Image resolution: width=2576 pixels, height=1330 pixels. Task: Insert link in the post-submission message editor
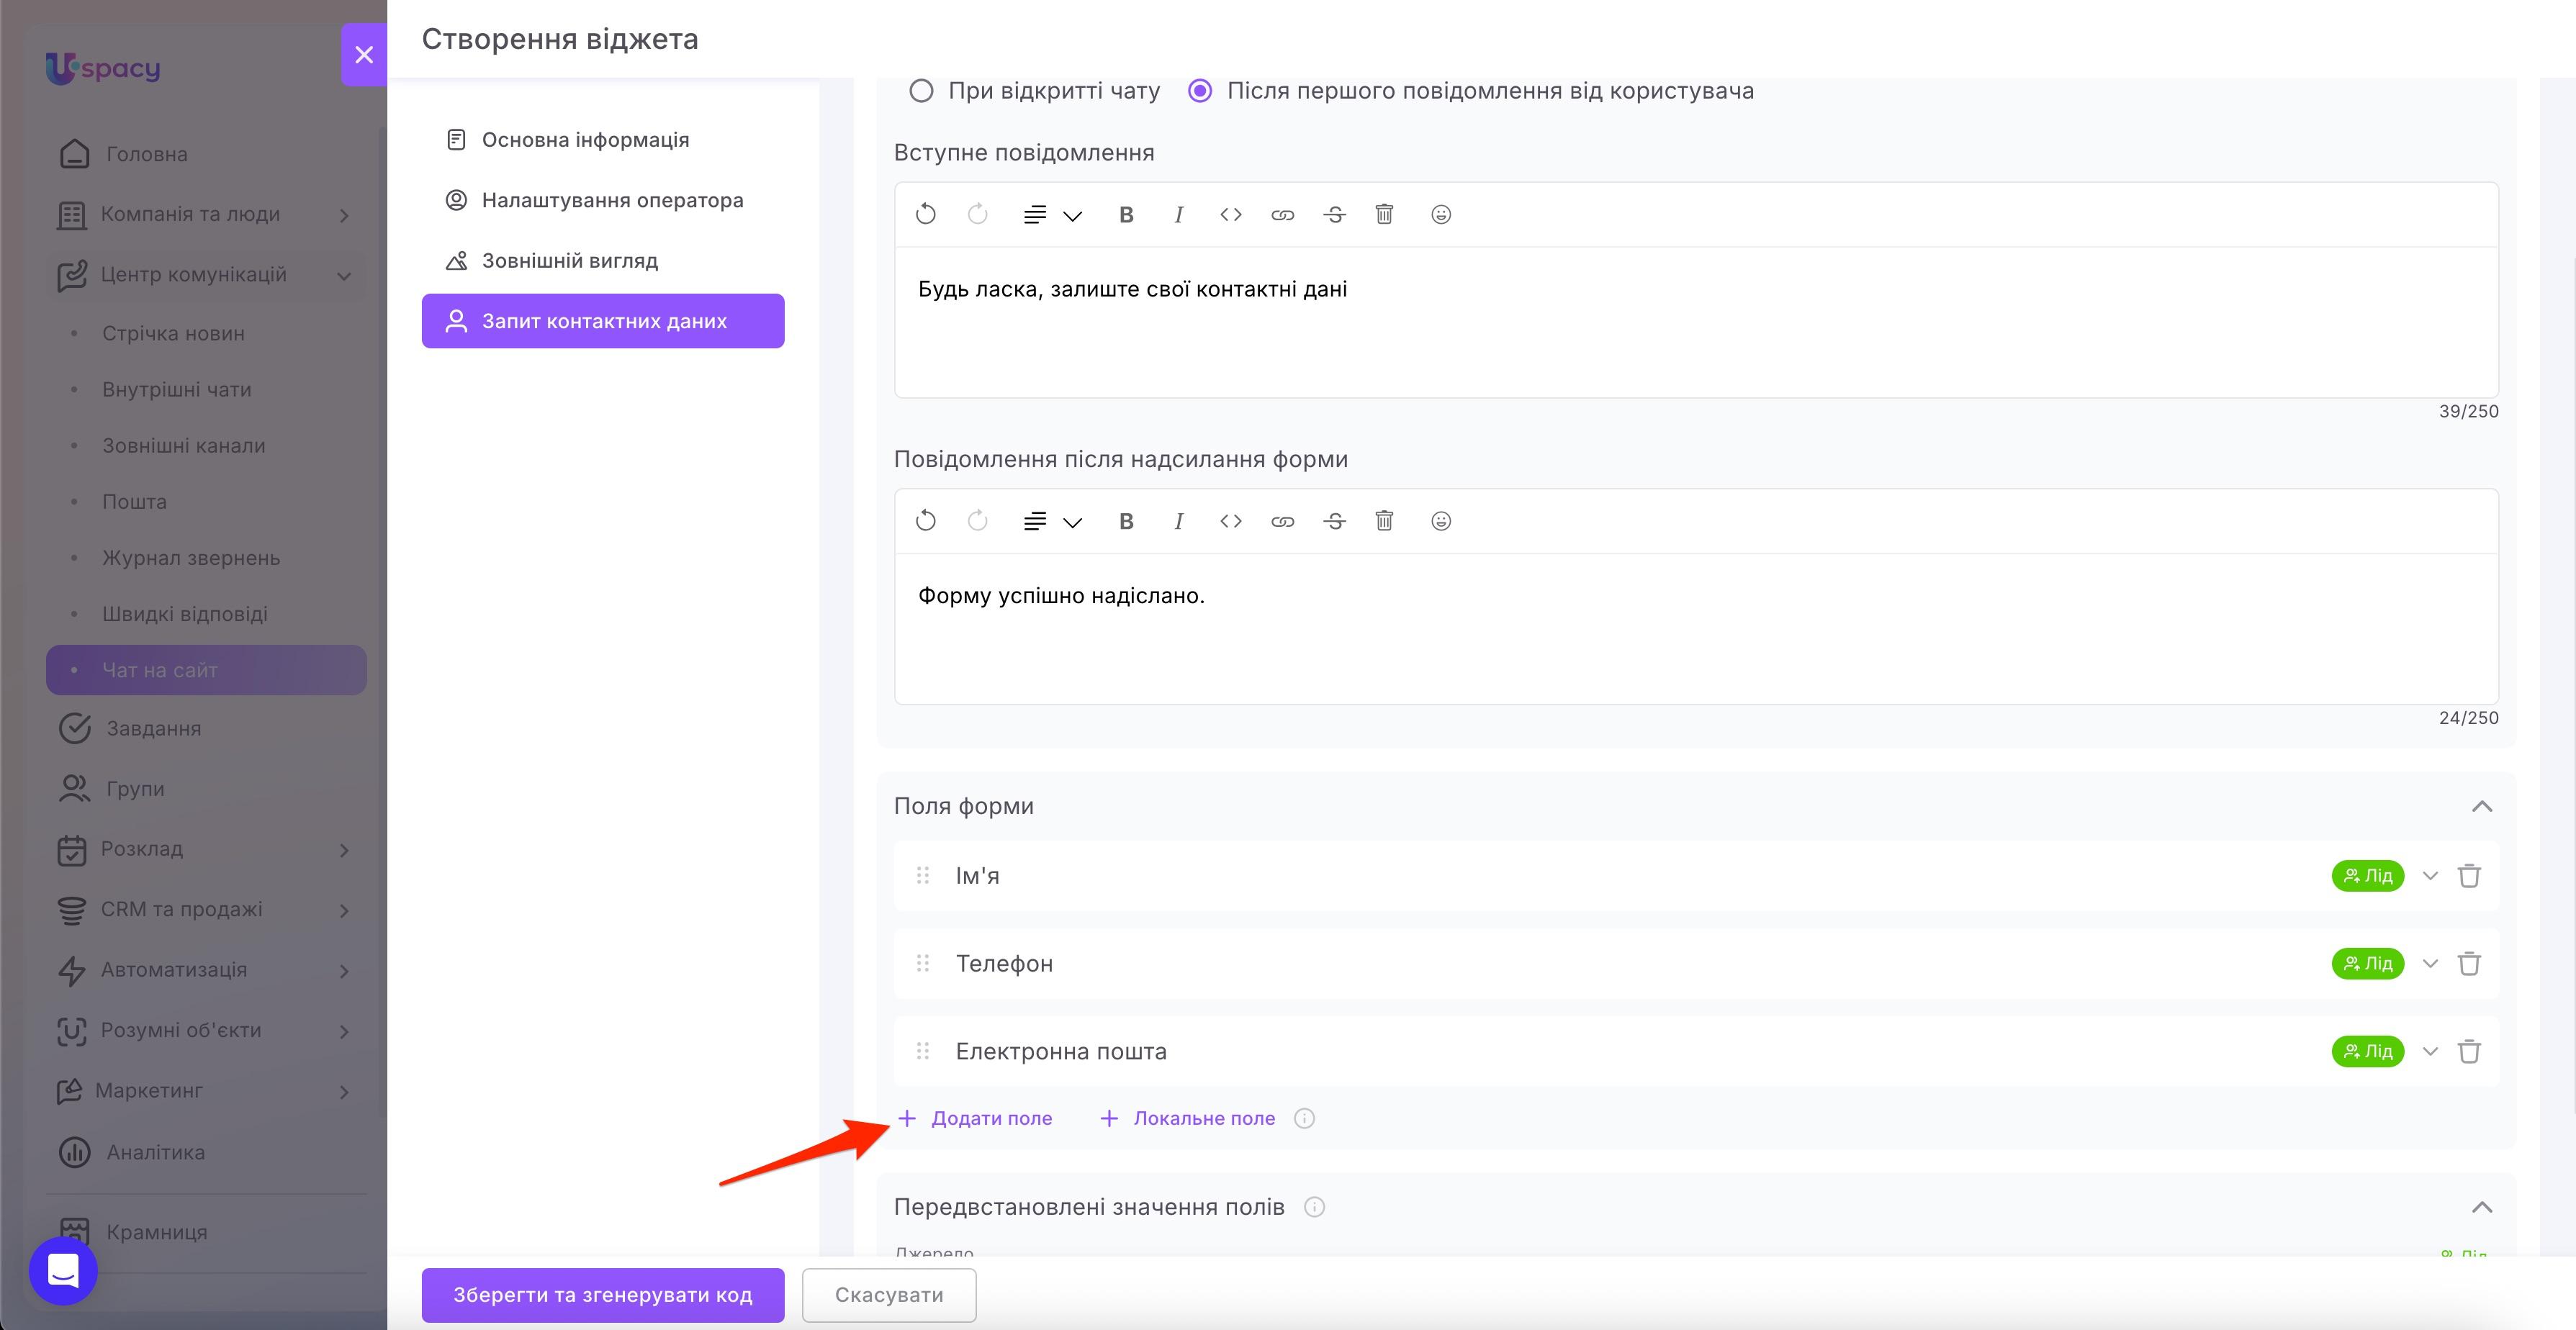1283,521
